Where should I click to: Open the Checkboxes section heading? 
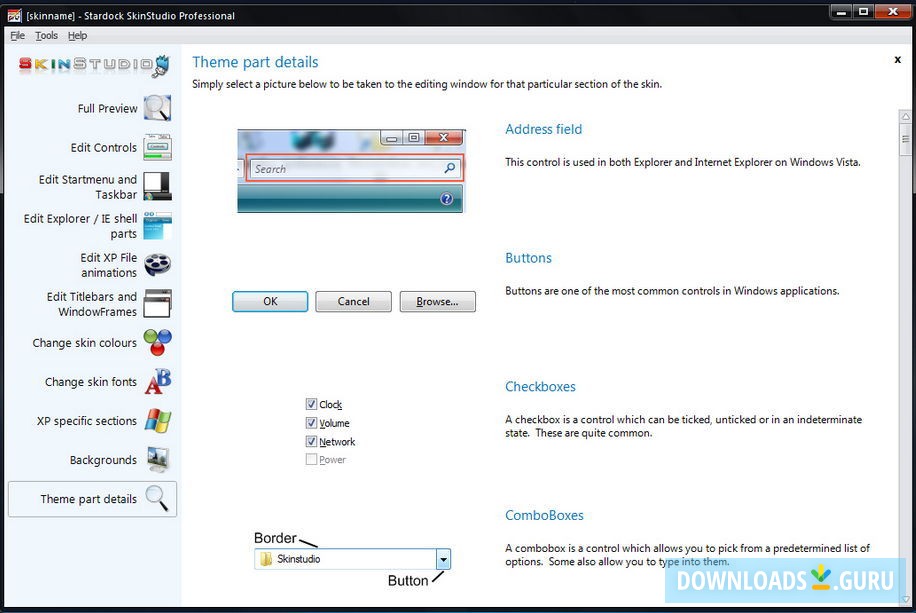click(540, 386)
